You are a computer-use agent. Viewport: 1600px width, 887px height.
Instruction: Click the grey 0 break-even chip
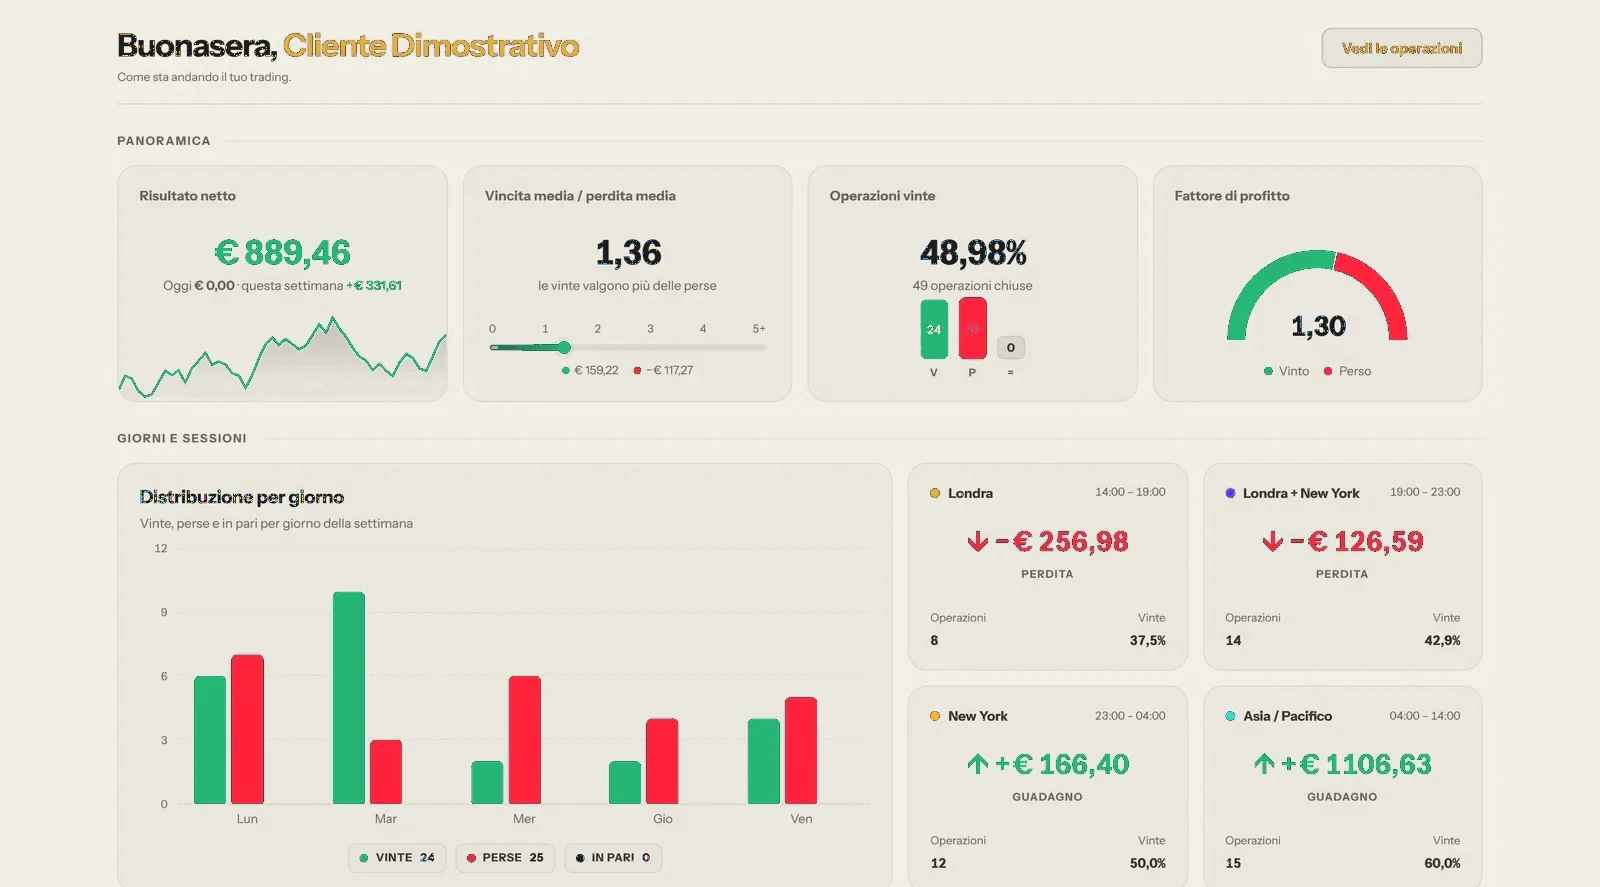(1010, 347)
